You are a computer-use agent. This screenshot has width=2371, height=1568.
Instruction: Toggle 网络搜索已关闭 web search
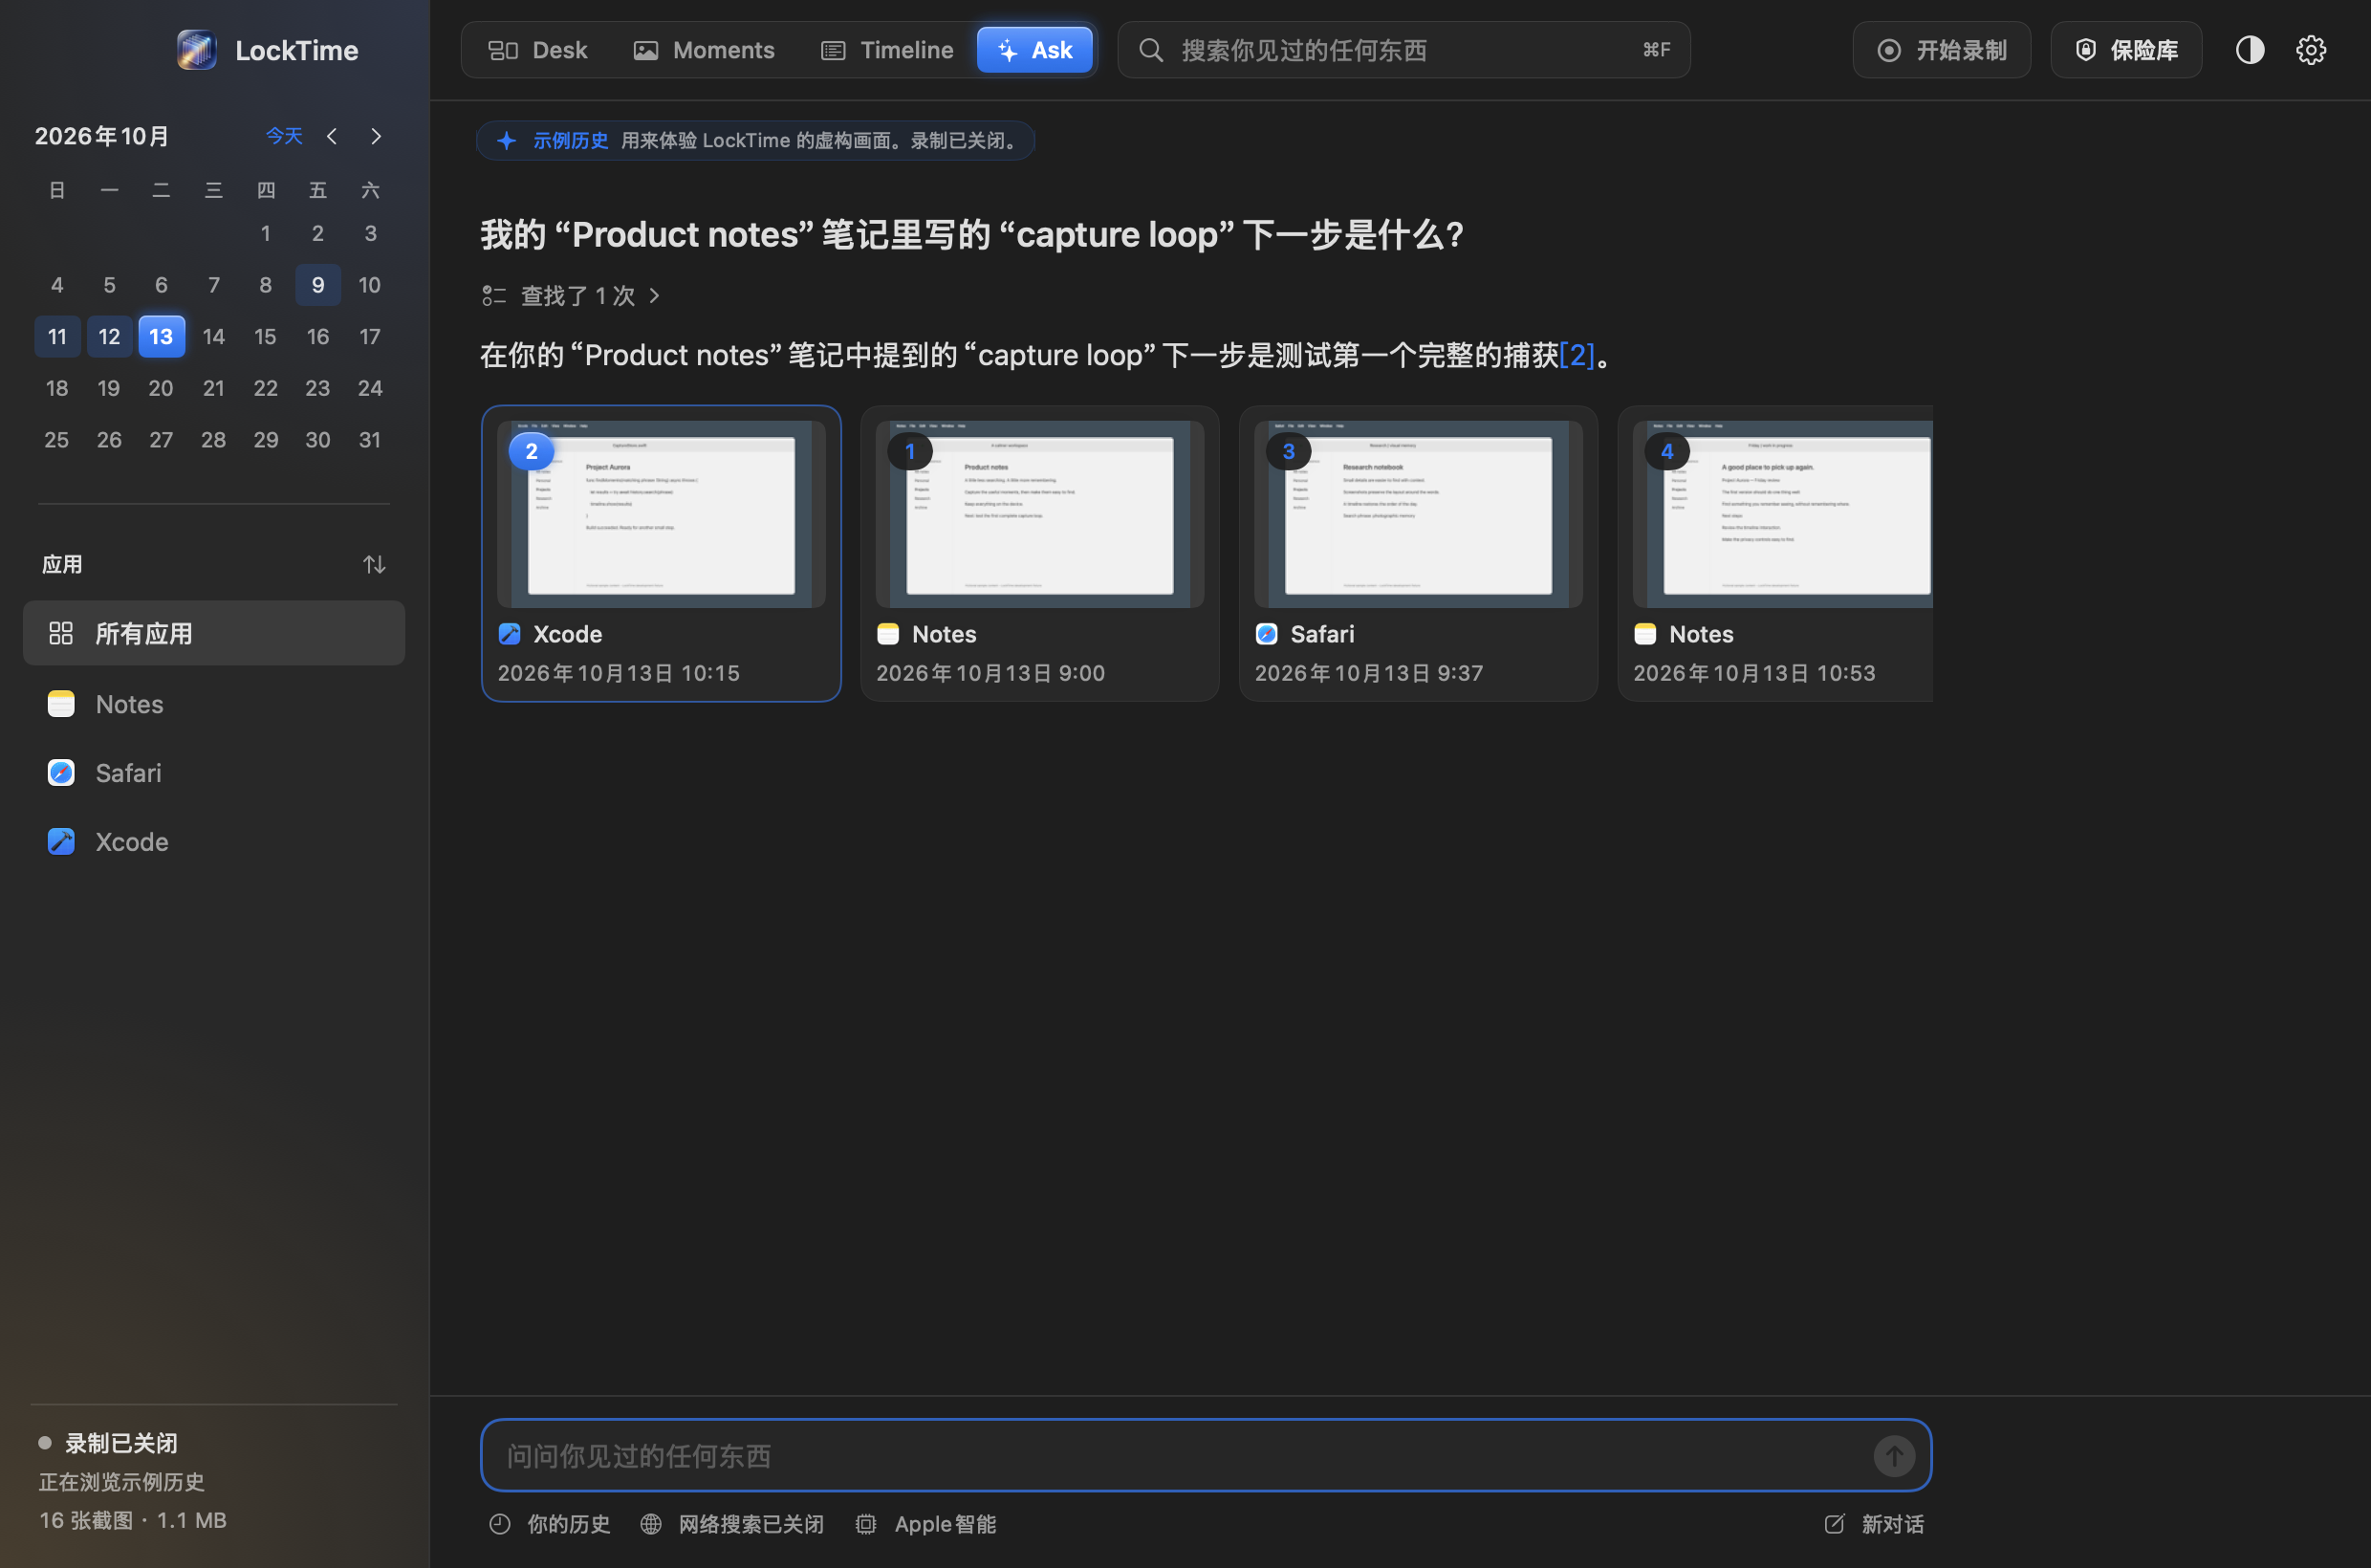point(732,1524)
